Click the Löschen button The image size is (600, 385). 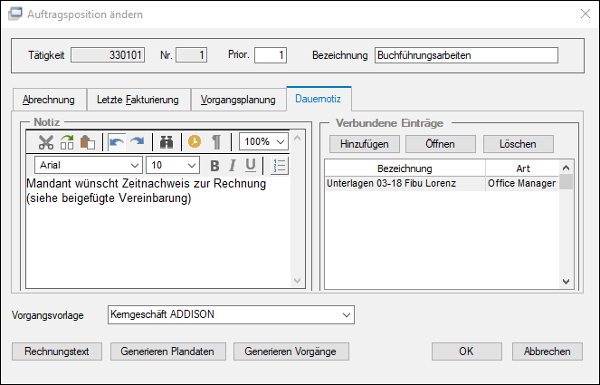coord(518,144)
